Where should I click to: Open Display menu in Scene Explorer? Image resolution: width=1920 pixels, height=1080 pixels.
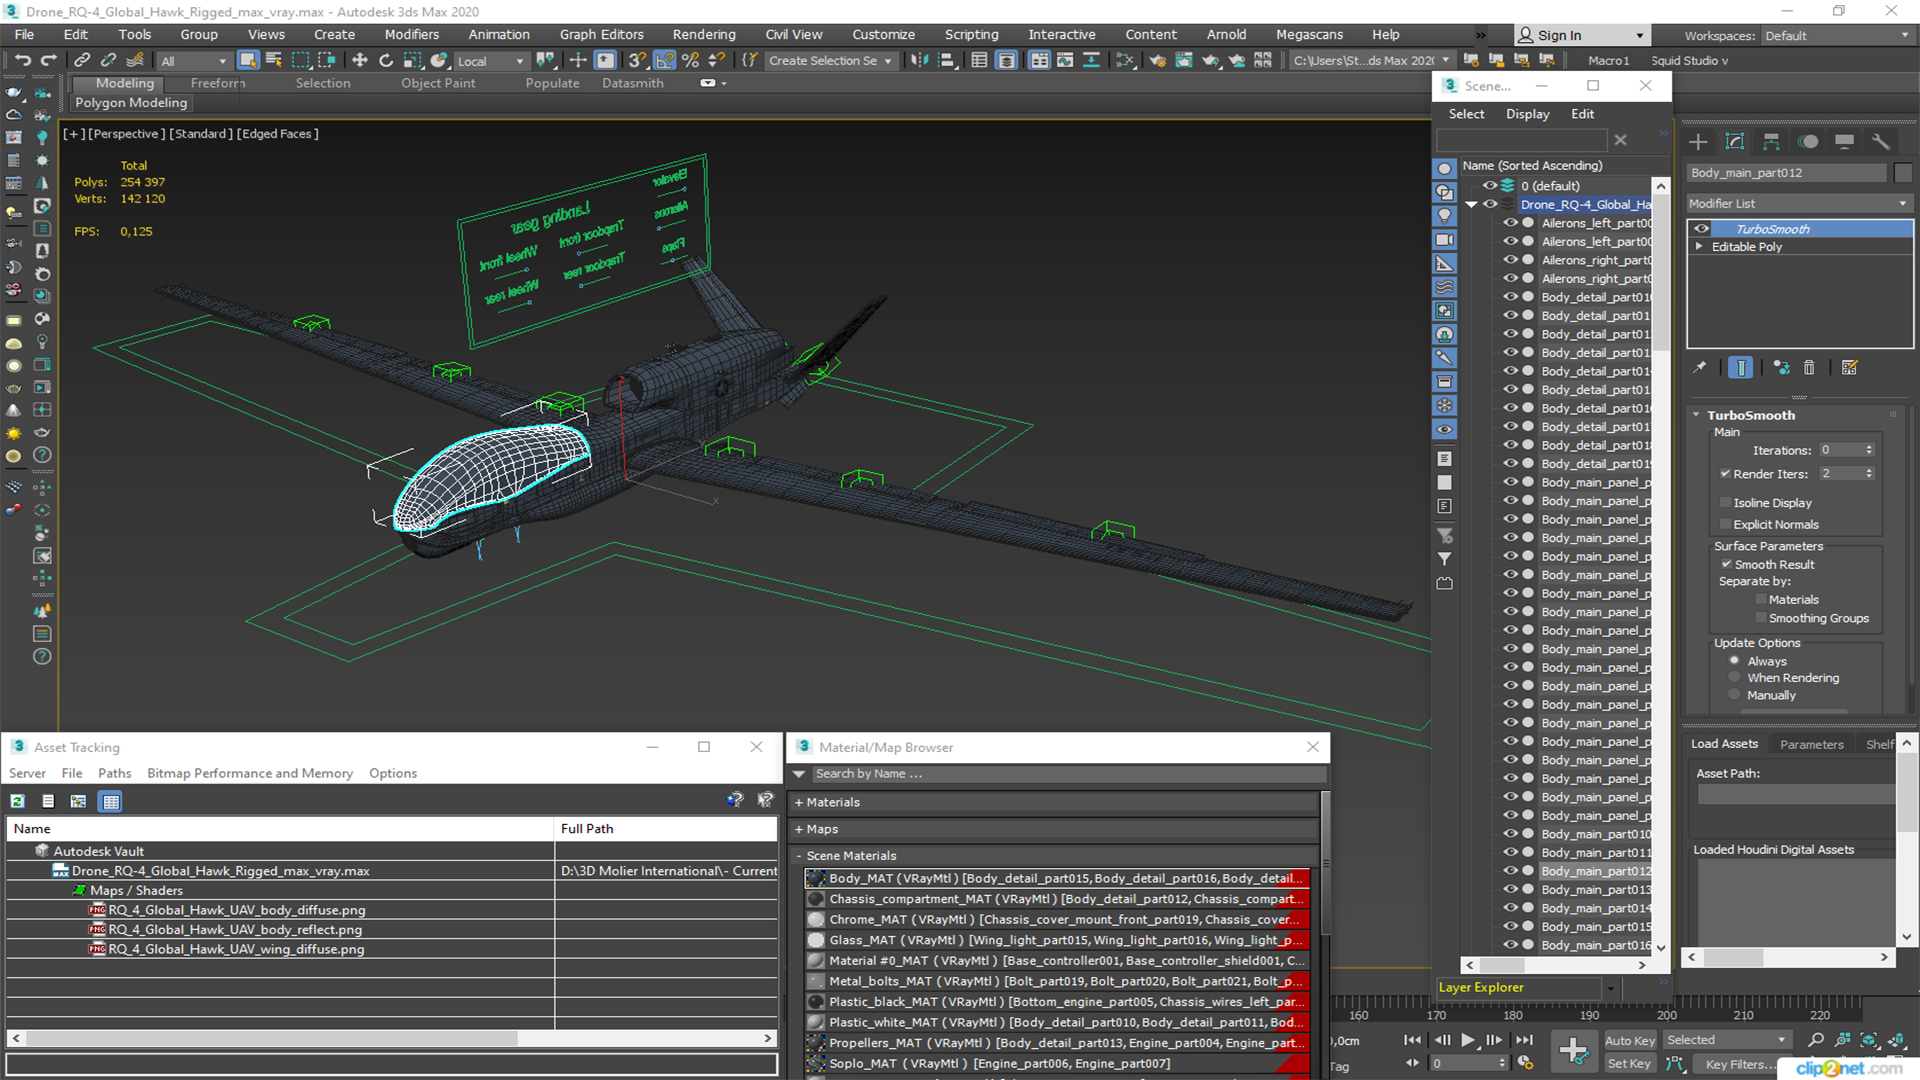click(x=1527, y=114)
